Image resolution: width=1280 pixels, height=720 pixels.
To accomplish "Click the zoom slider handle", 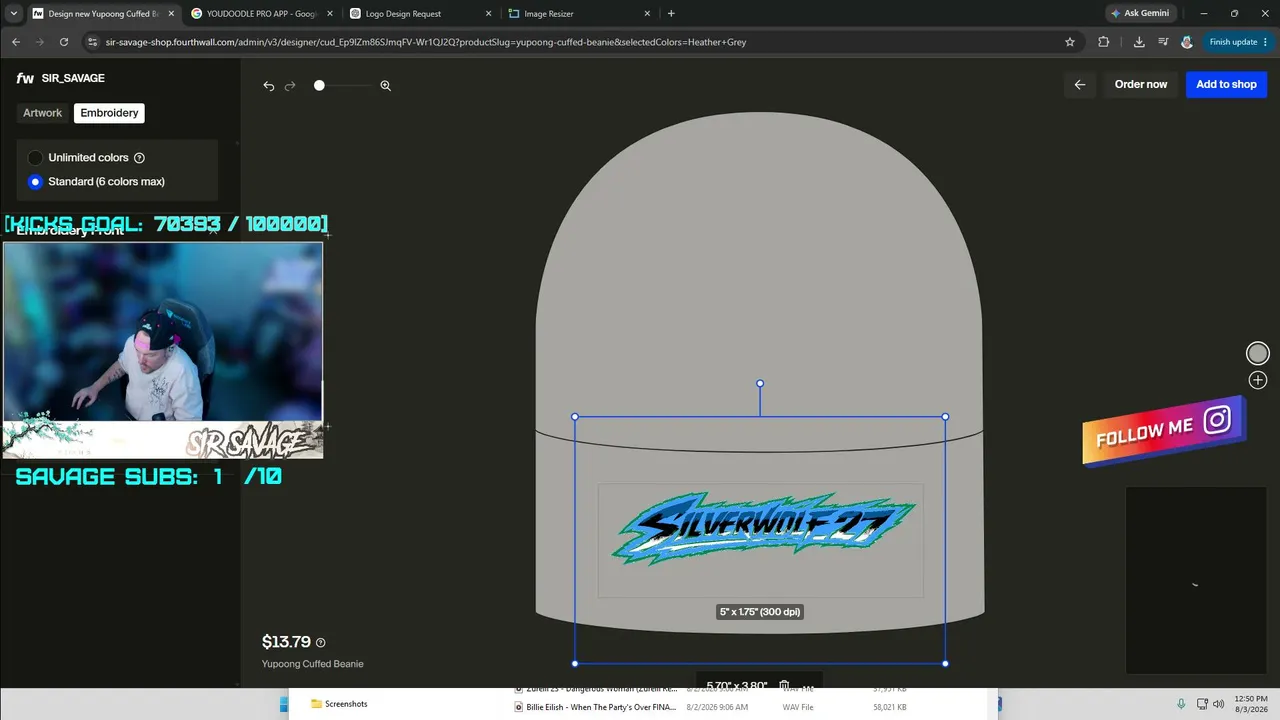I will 319,86.
